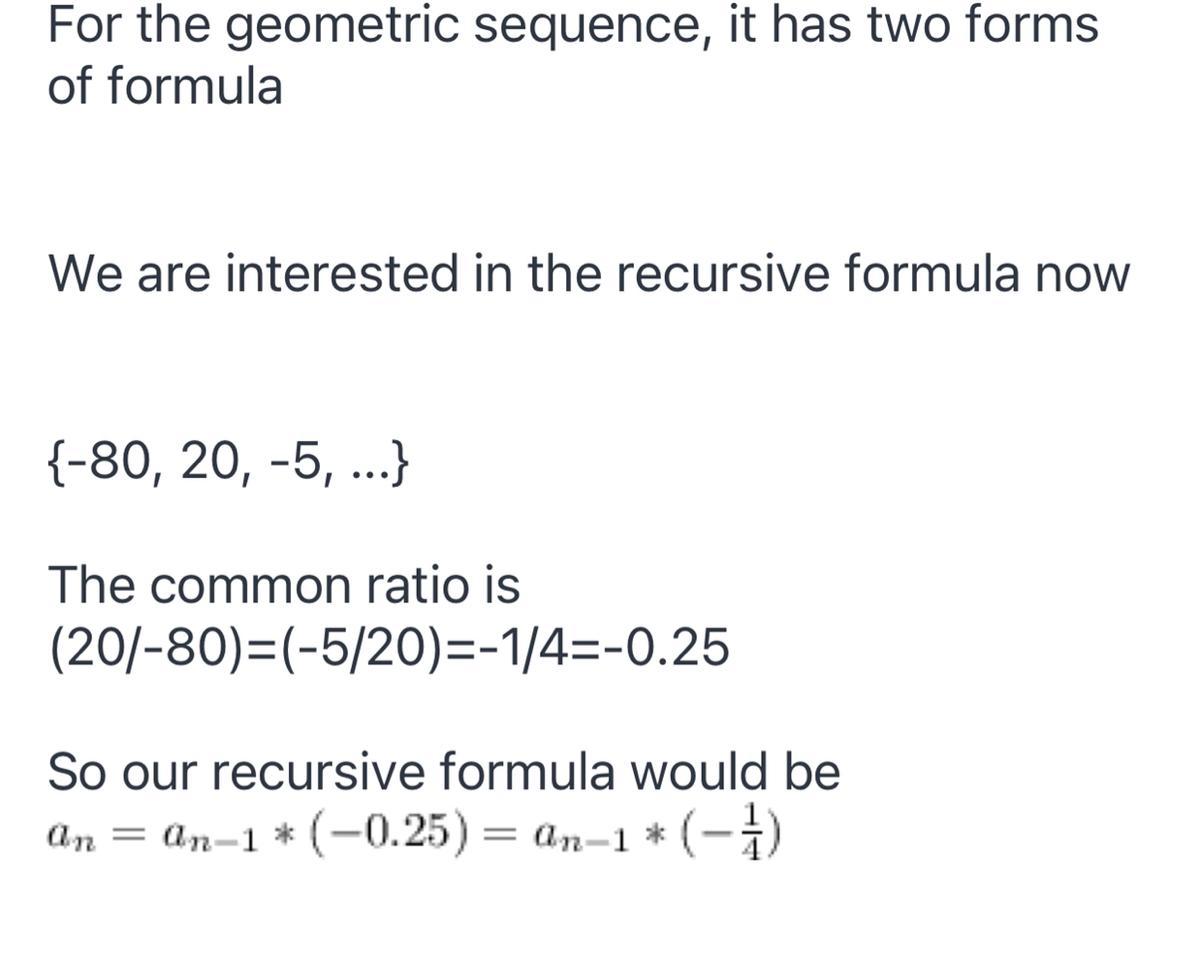Click "So our recursive formula would be" text
Image resolution: width=1200 pixels, height=958 pixels.
pyautogui.click(x=444, y=772)
